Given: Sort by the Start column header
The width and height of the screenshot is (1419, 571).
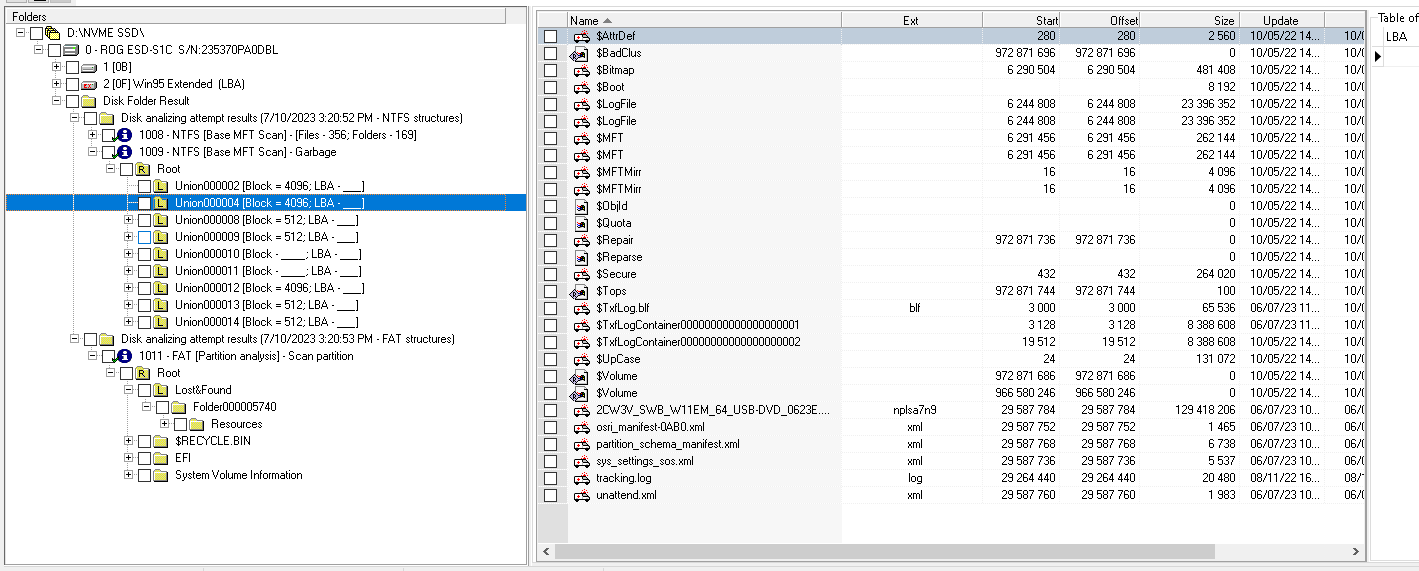Looking at the screenshot, I should coord(1021,20).
